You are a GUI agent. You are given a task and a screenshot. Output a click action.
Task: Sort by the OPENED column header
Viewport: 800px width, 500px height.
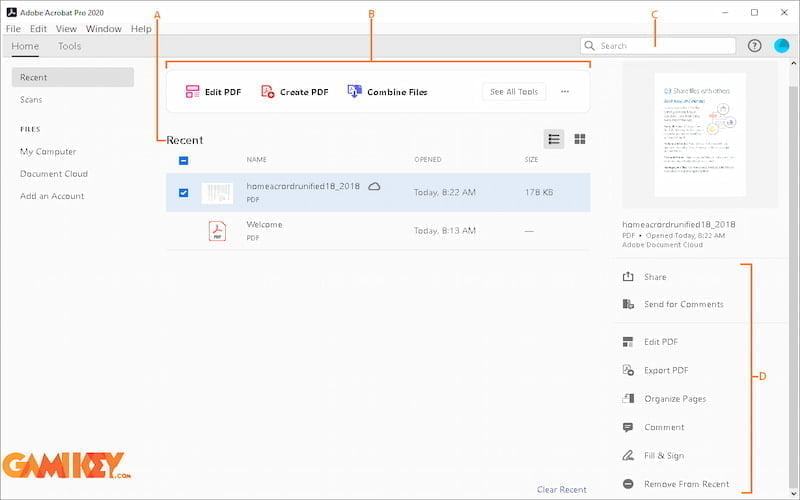[428, 160]
